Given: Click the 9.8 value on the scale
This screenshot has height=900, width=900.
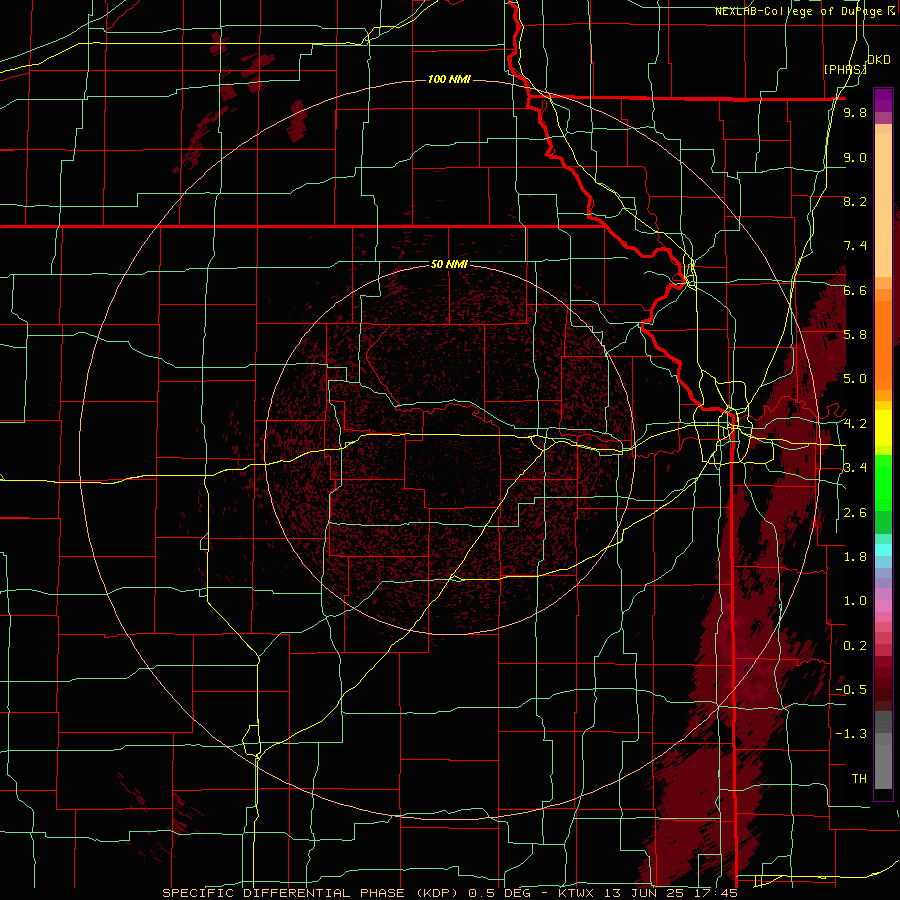Looking at the screenshot, I should (855, 112).
